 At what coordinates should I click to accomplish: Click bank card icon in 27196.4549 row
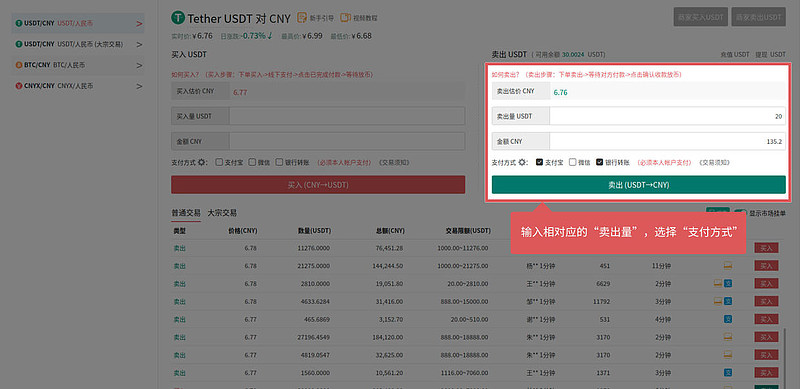tap(728, 337)
